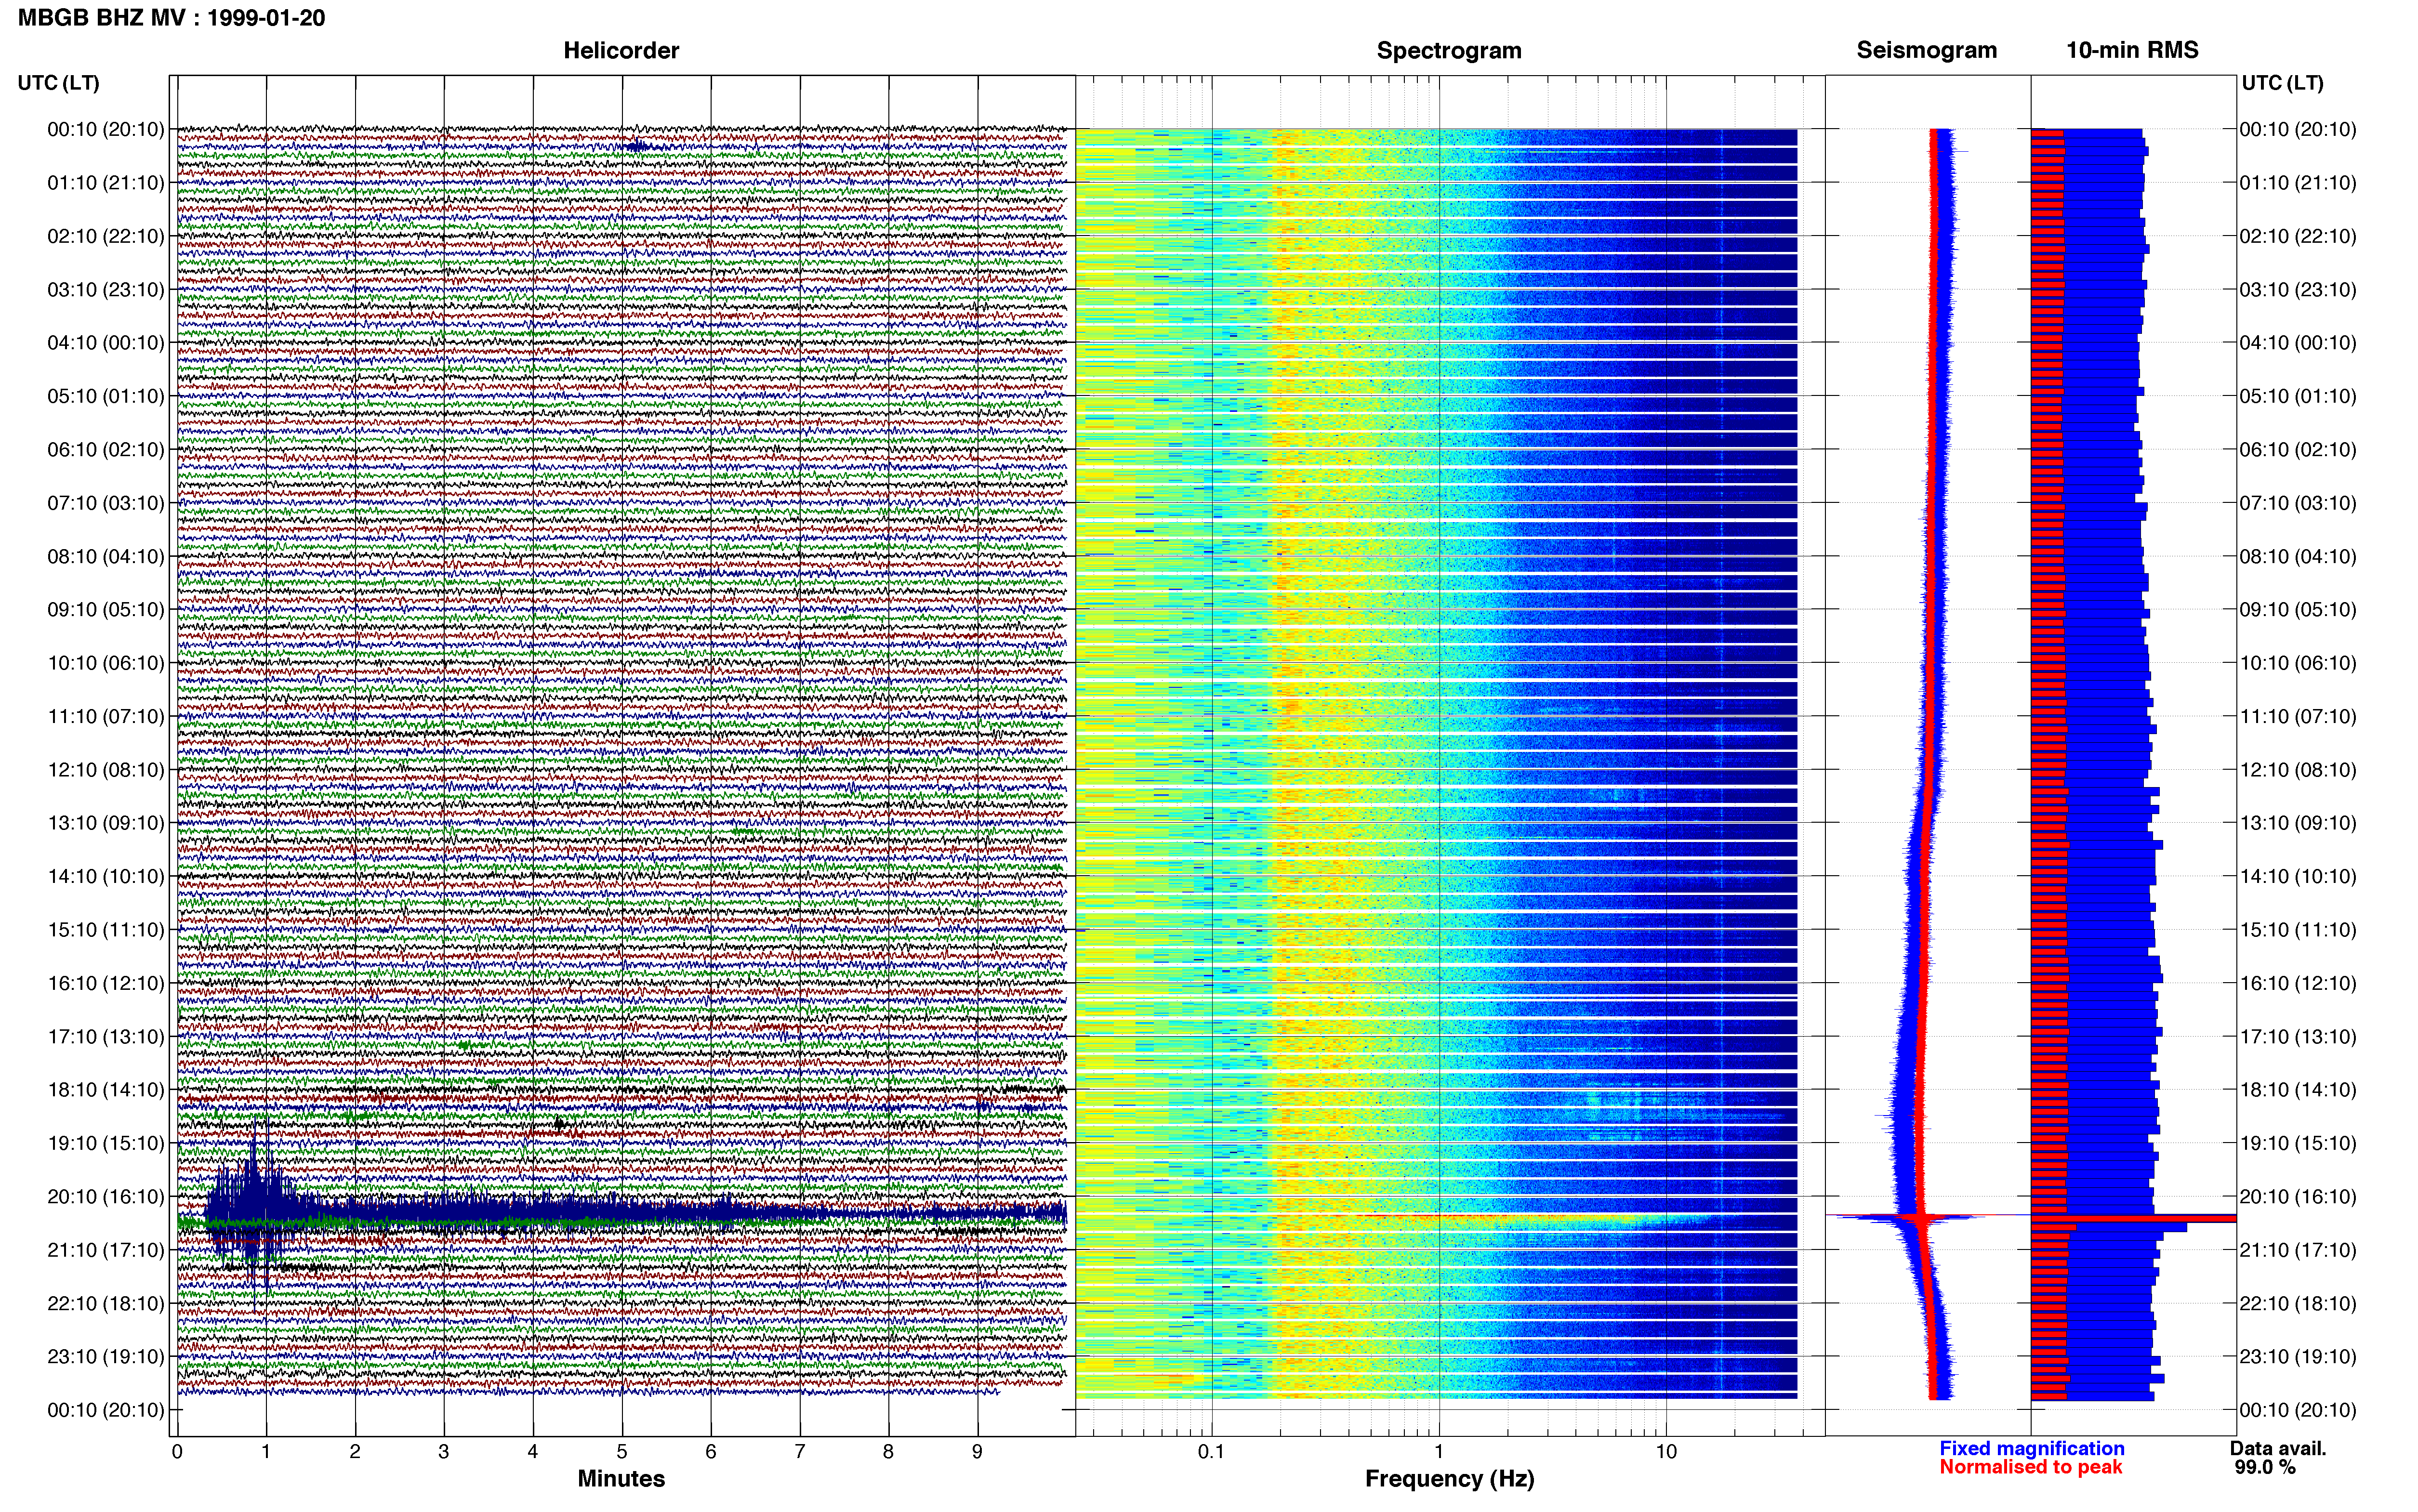Screen dimensions: 2418x1512
Task: Click '23:10 (19:10)' label on helicorder time axis
Action: 106,1357
